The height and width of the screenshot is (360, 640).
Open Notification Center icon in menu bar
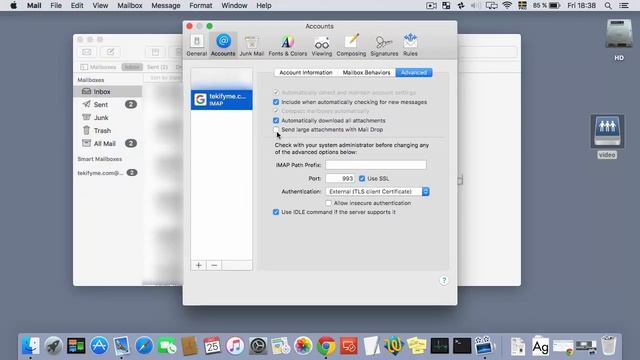pyautogui.click(x=624, y=5)
